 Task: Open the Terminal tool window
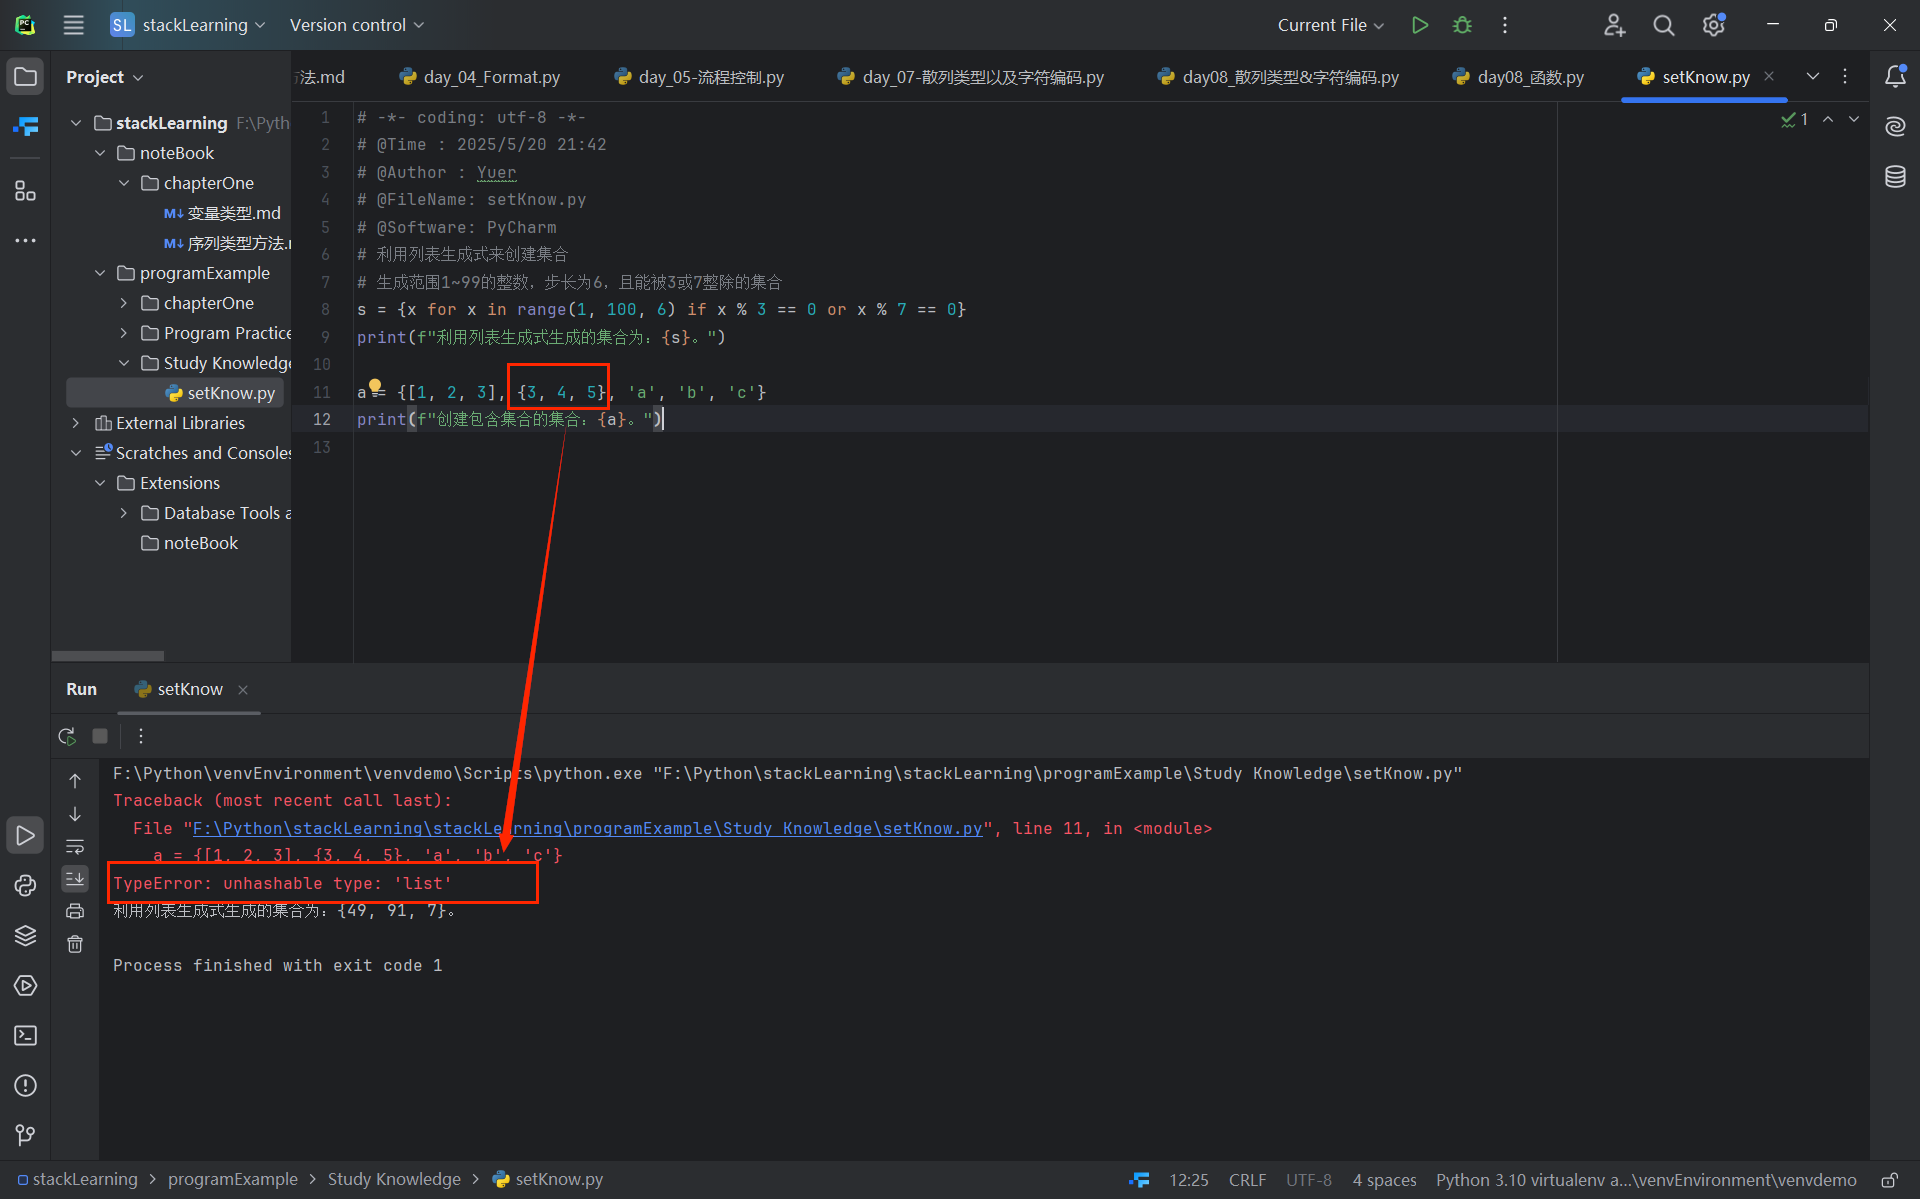coord(25,1036)
